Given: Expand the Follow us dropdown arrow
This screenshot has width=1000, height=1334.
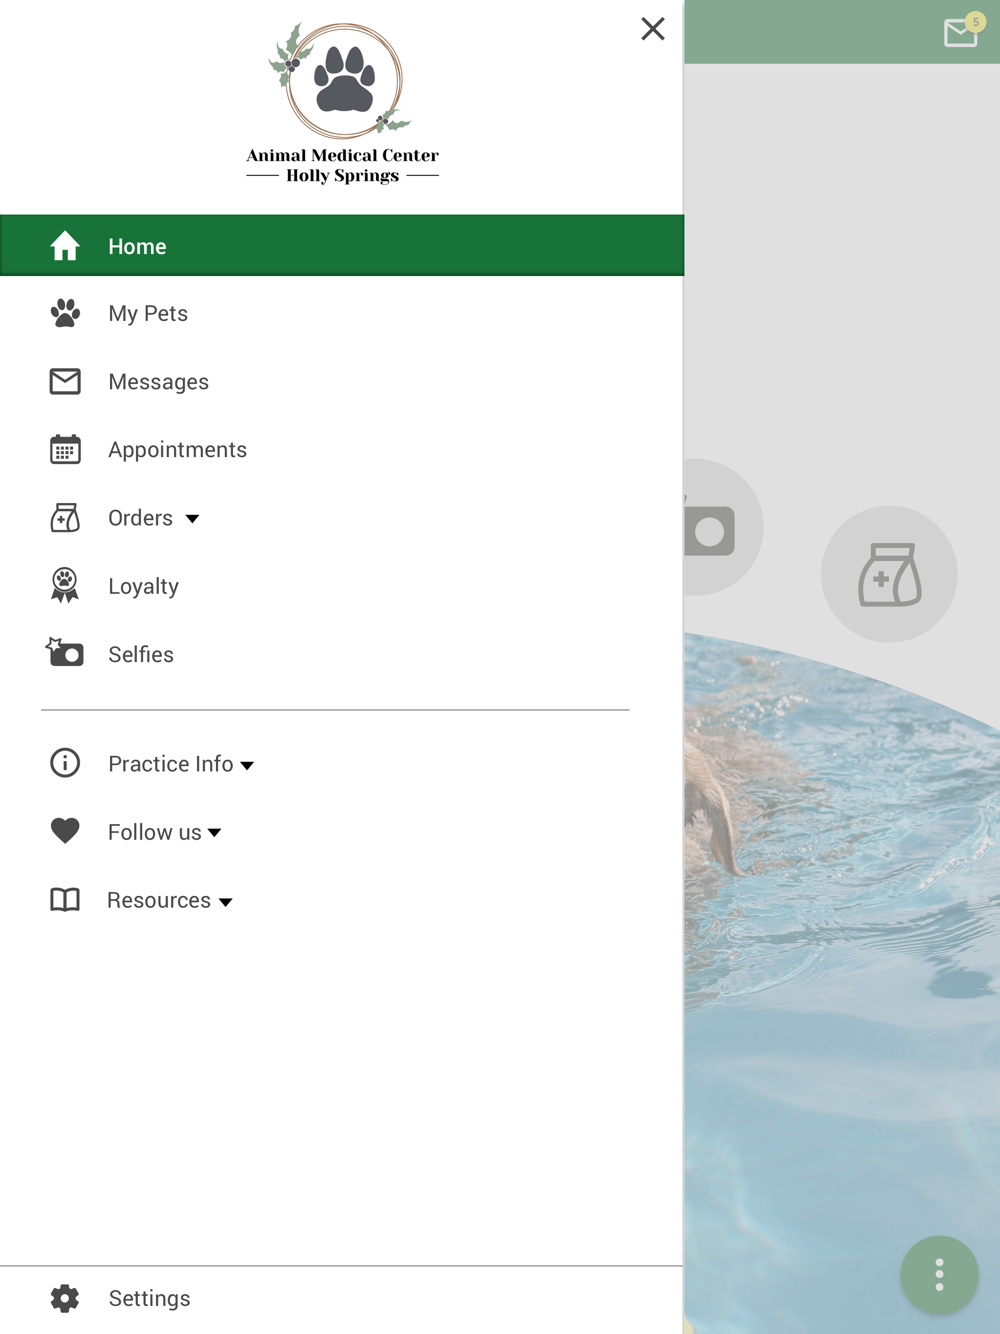Looking at the screenshot, I should tap(214, 833).
